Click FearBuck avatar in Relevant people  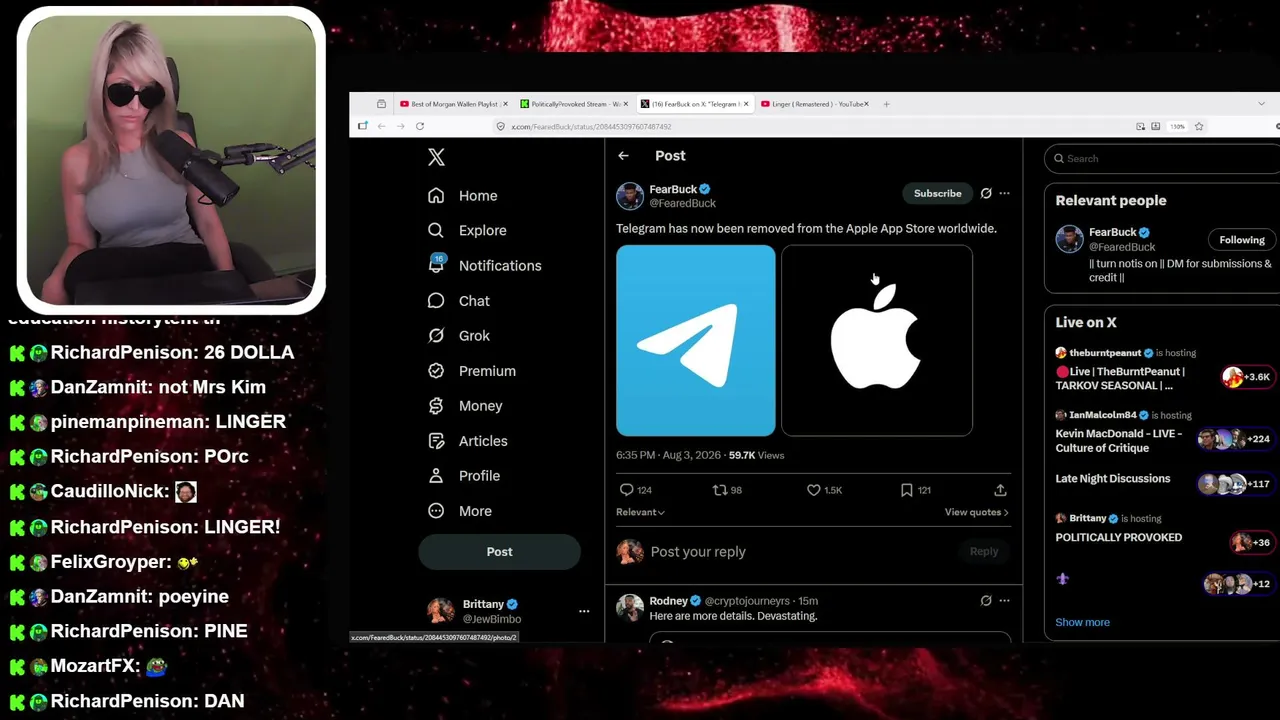coord(1069,240)
